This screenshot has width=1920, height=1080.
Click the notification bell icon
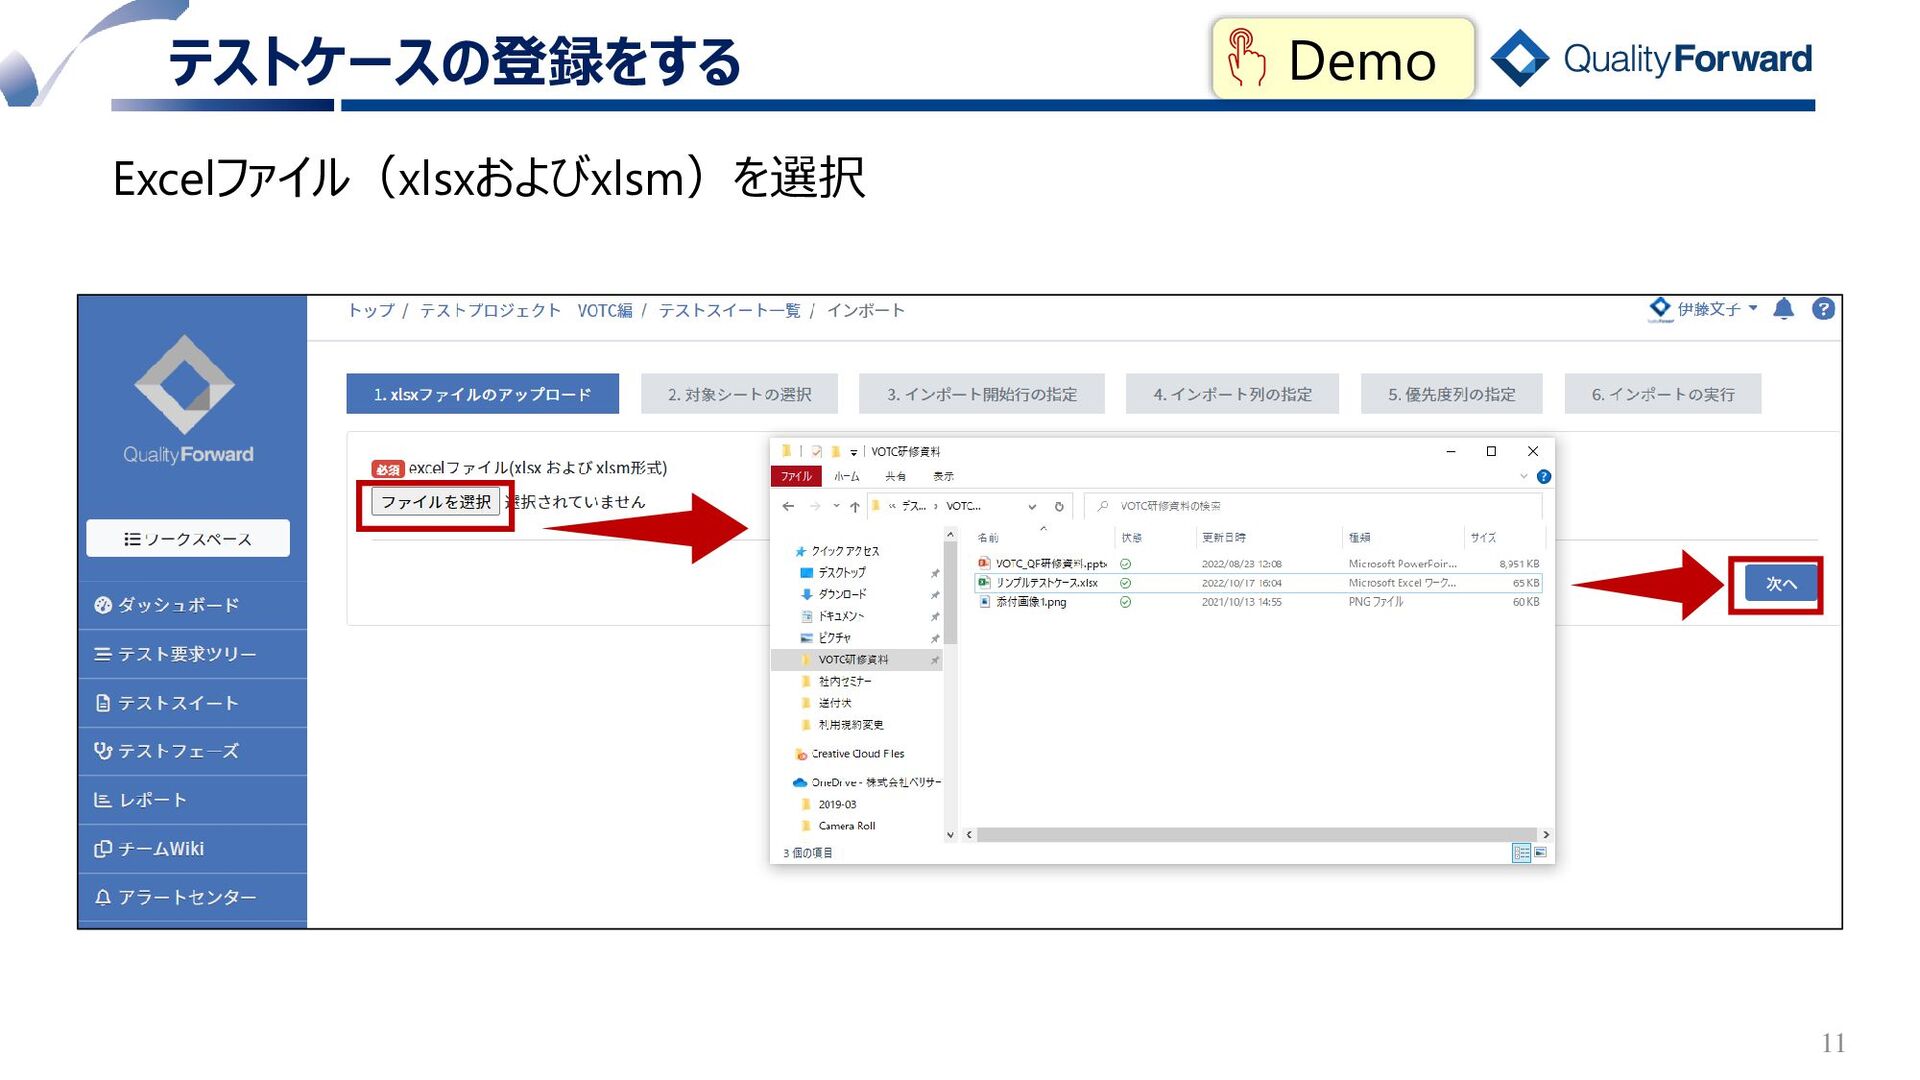1783,309
